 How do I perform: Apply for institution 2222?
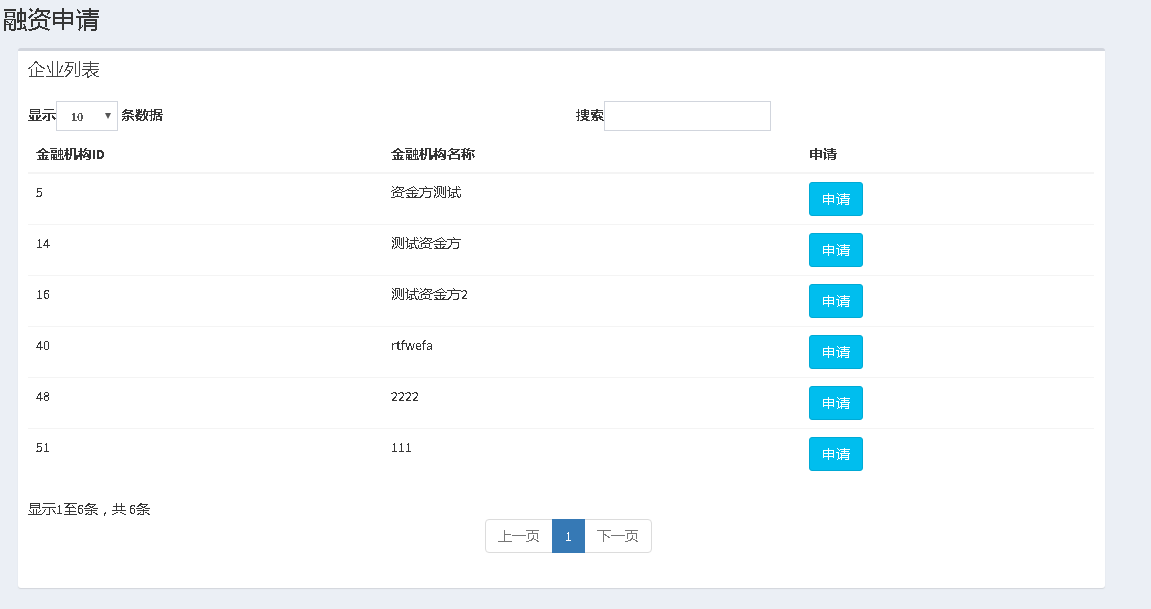(835, 402)
